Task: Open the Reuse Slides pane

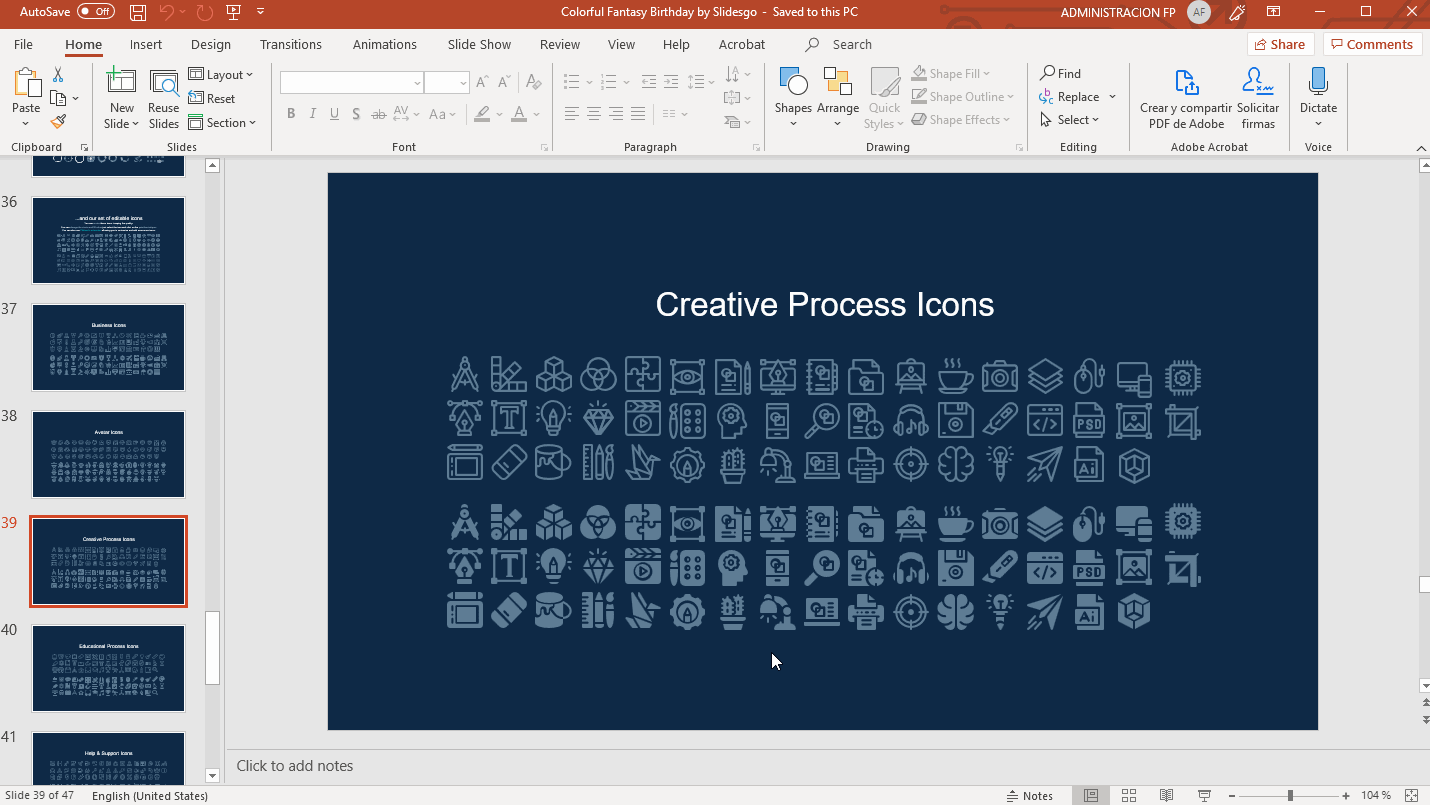Action: pos(163,100)
